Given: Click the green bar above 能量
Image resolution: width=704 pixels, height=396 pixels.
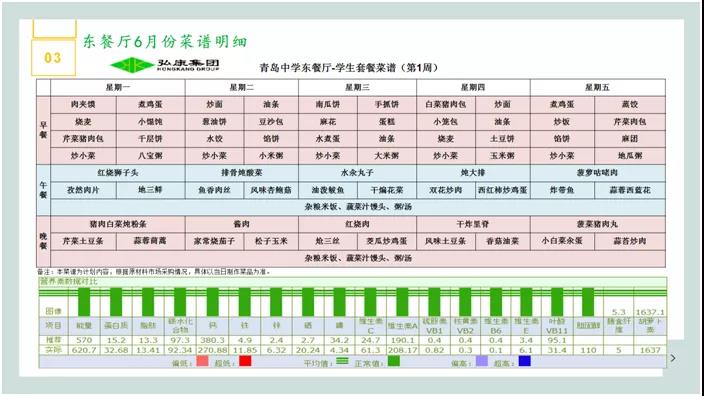Looking at the screenshot, I should pos(84,302).
